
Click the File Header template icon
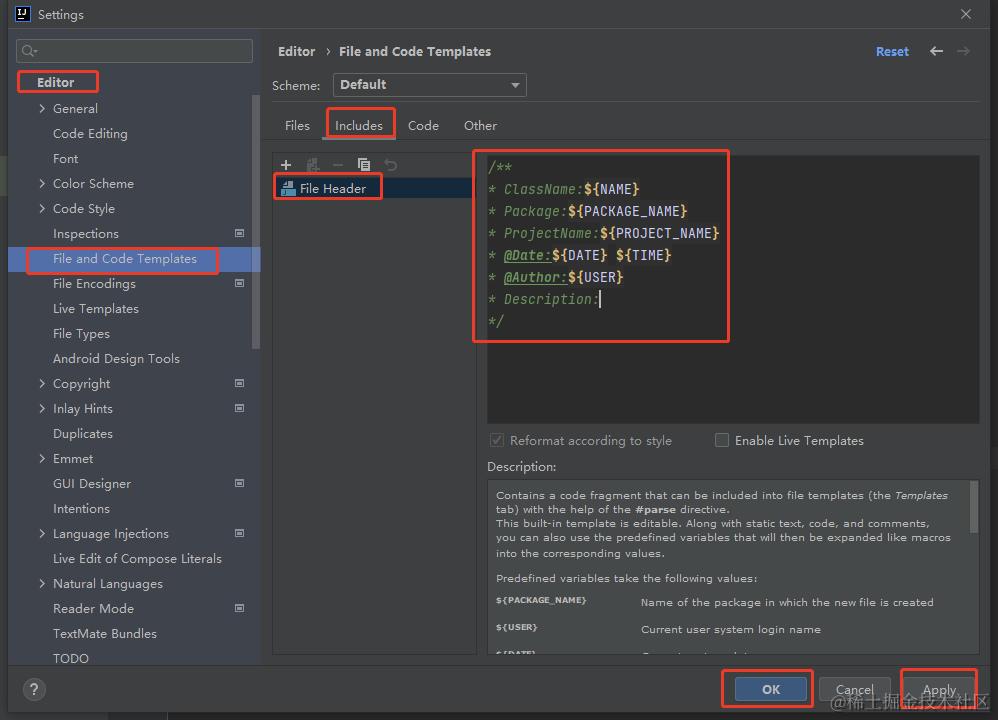(x=288, y=188)
